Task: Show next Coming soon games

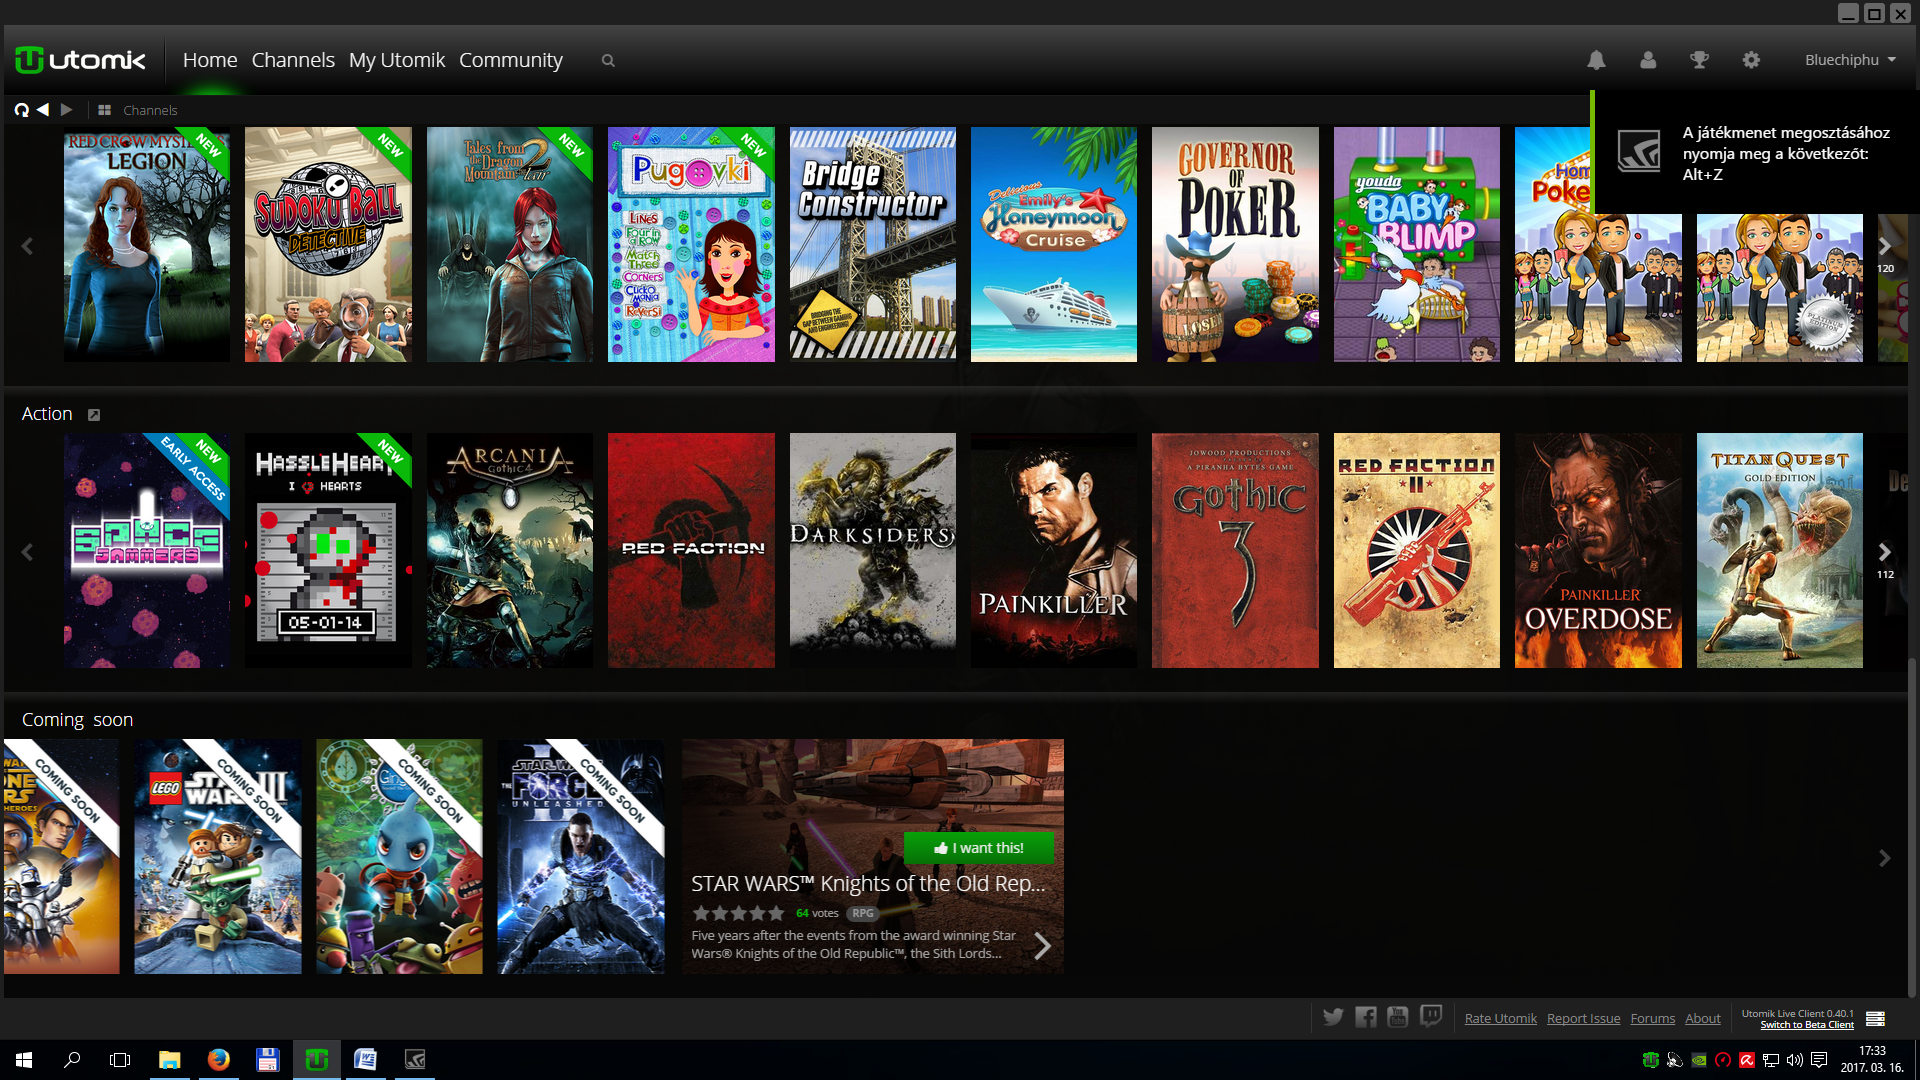Action: (1884, 858)
